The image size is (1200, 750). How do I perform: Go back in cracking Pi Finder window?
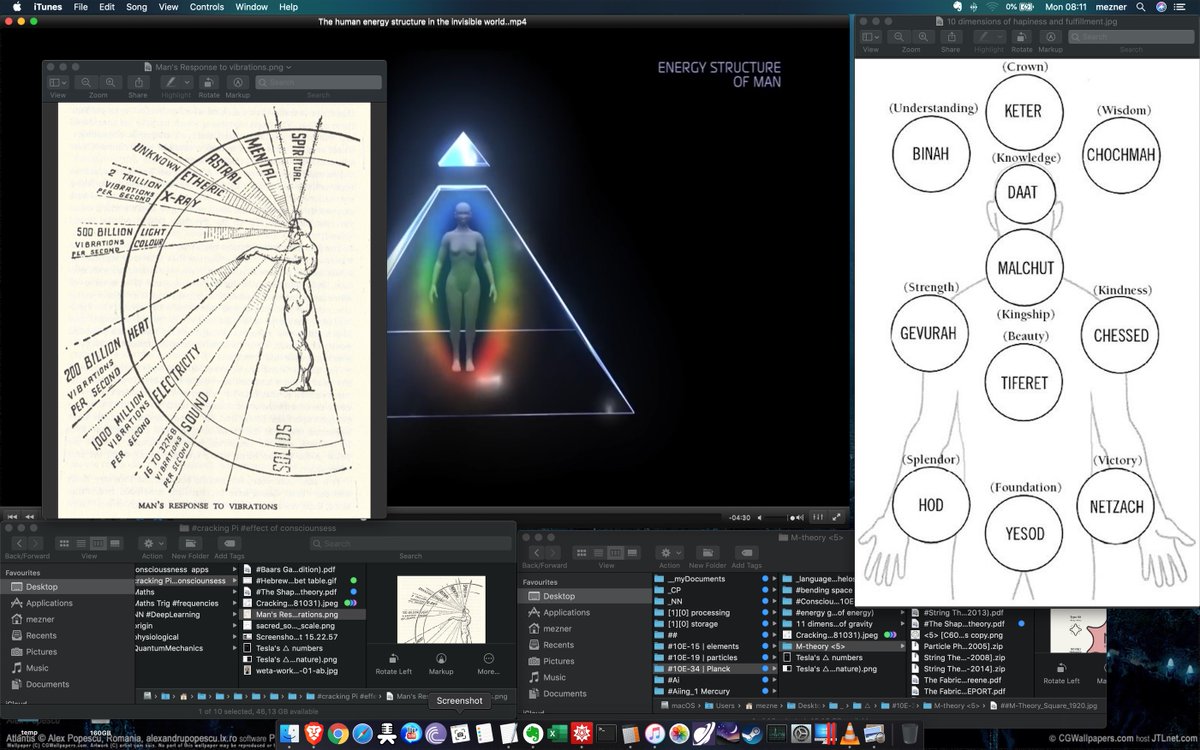point(18,543)
